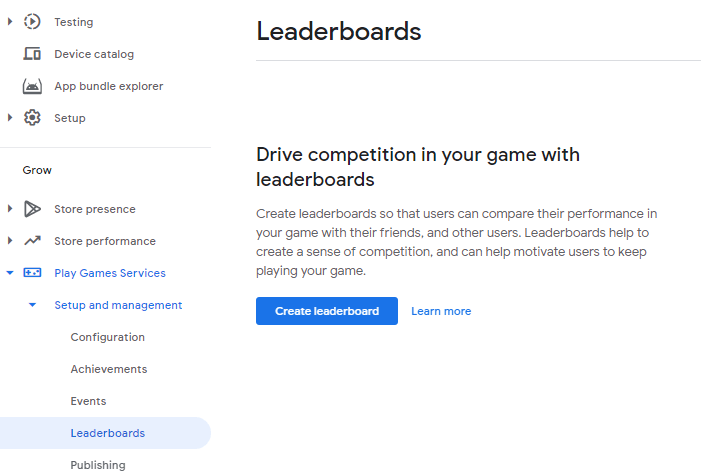Click the Setup gear icon

32,118
